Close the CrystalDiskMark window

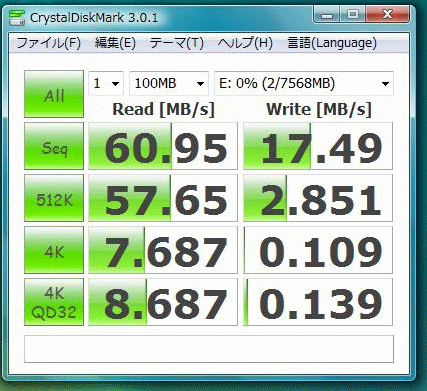(x=387, y=14)
